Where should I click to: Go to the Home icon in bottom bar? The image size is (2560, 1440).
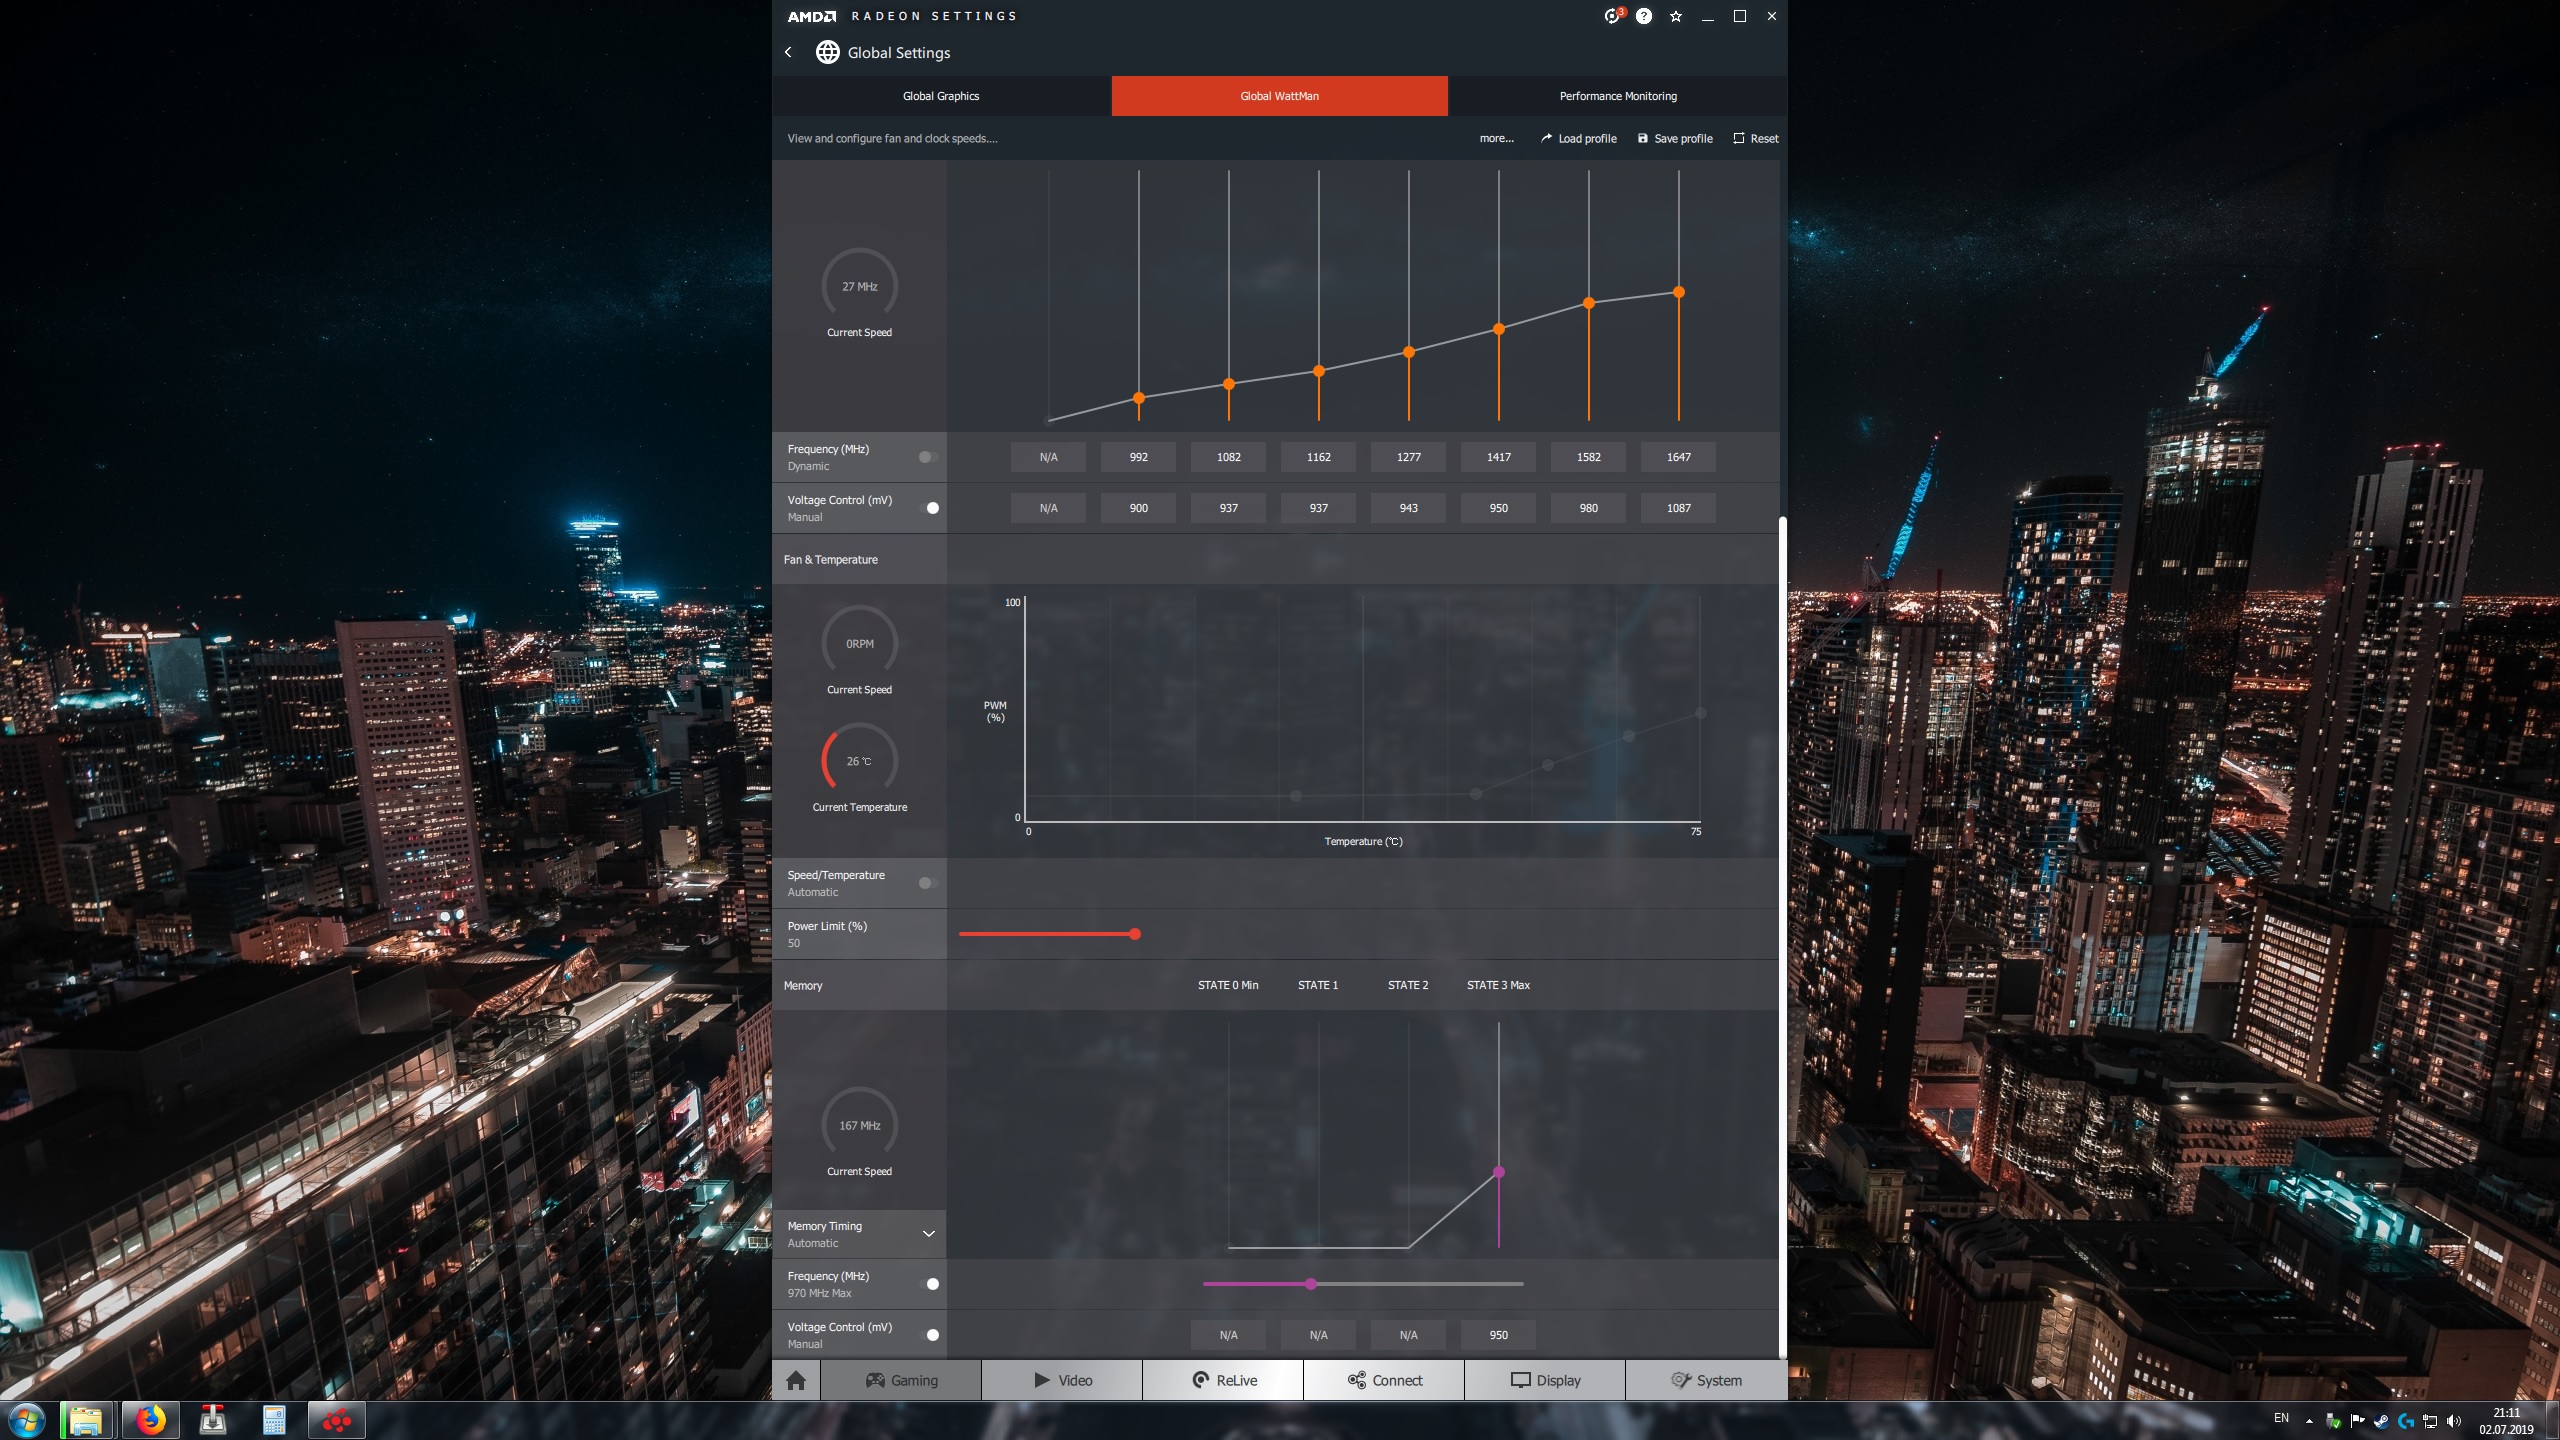(x=796, y=1380)
